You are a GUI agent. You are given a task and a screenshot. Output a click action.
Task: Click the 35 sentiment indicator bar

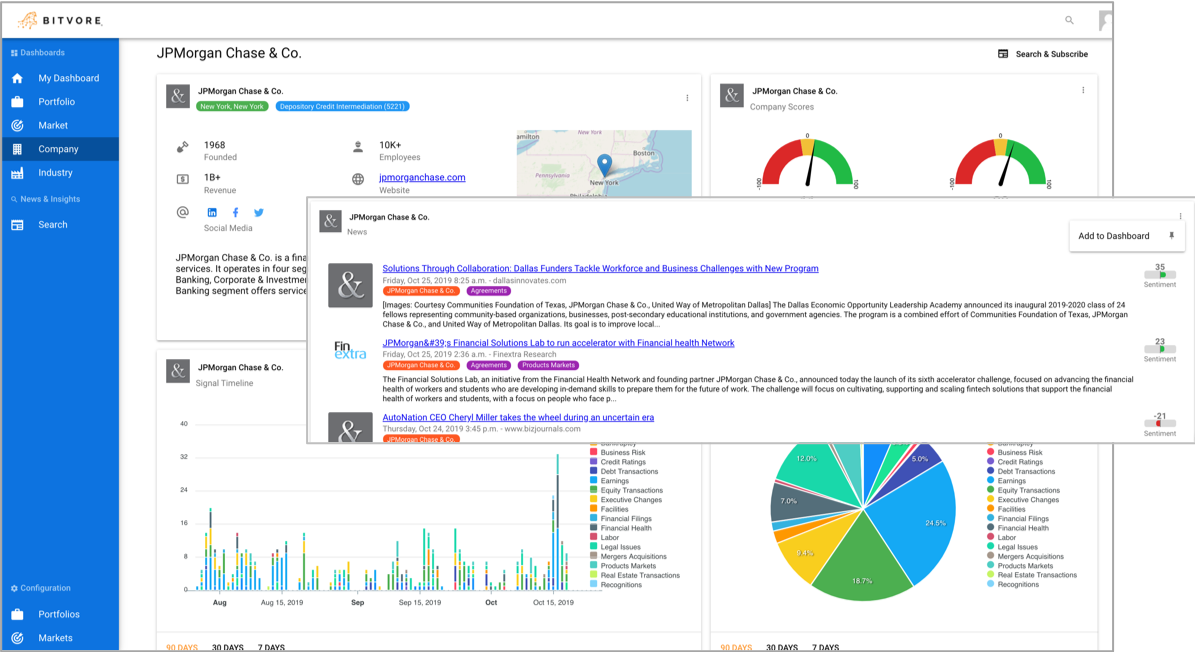[x=1160, y=274]
